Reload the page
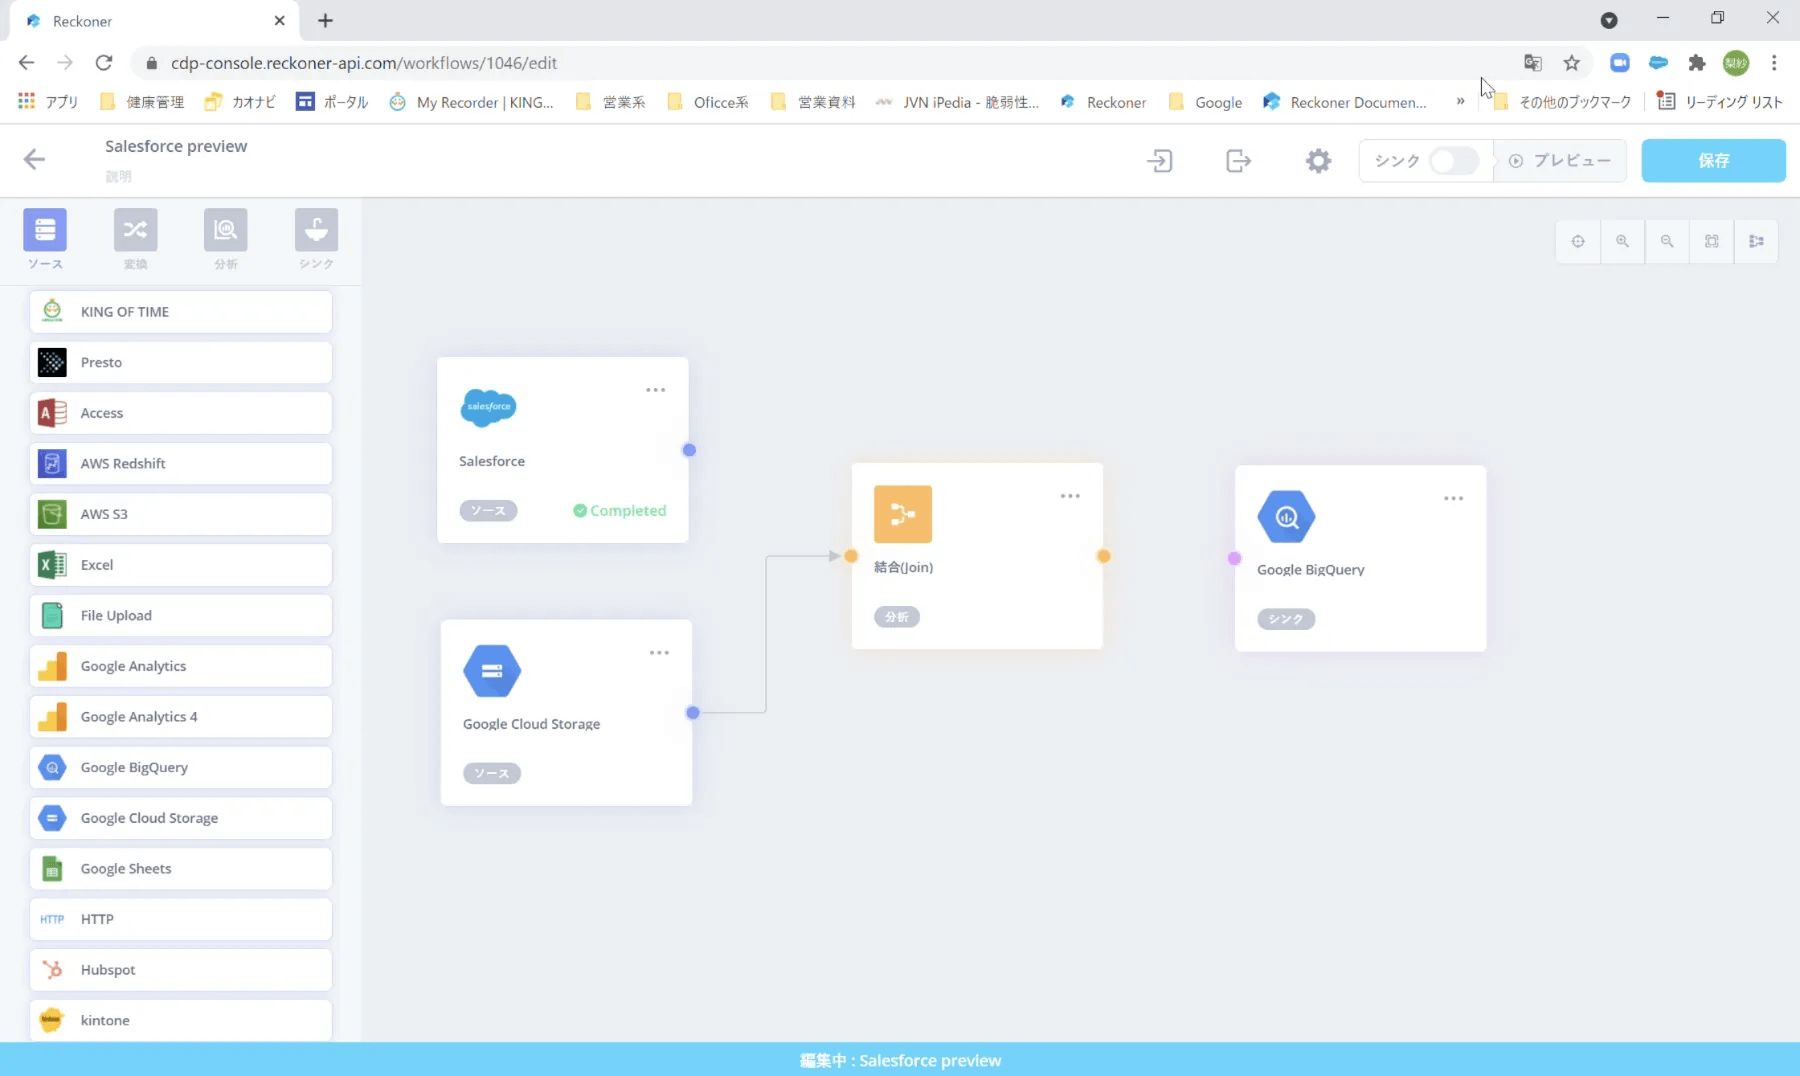 [x=104, y=63]
